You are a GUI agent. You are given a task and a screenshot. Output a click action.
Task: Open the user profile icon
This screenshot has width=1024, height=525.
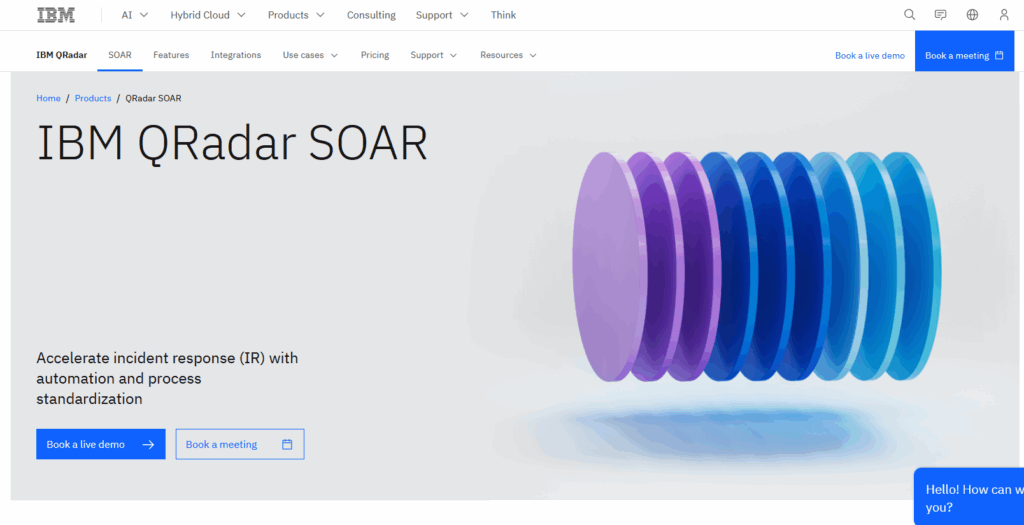click(1004, 15)
